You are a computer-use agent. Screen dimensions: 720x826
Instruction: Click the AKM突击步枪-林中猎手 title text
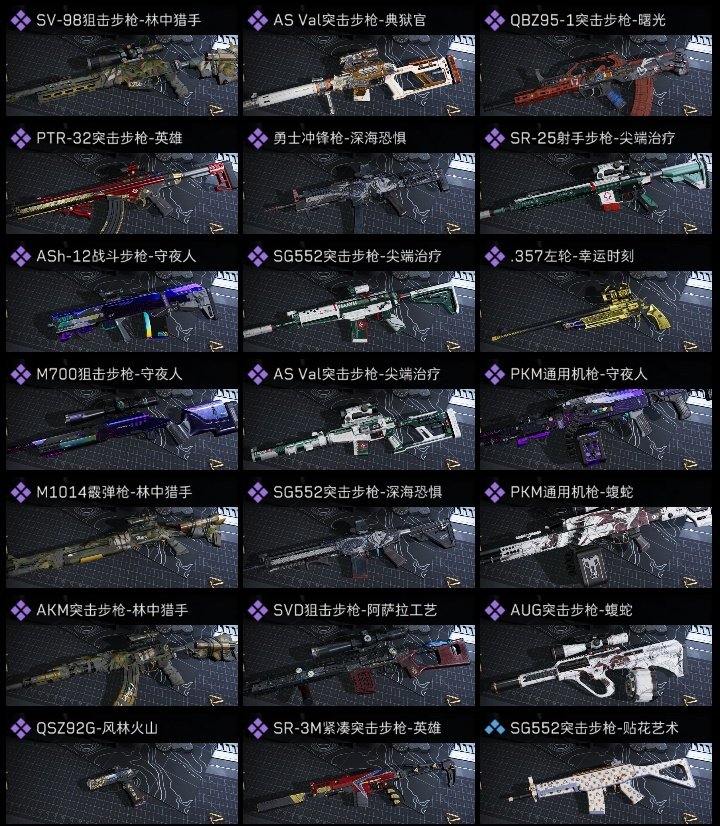[112, 611]
